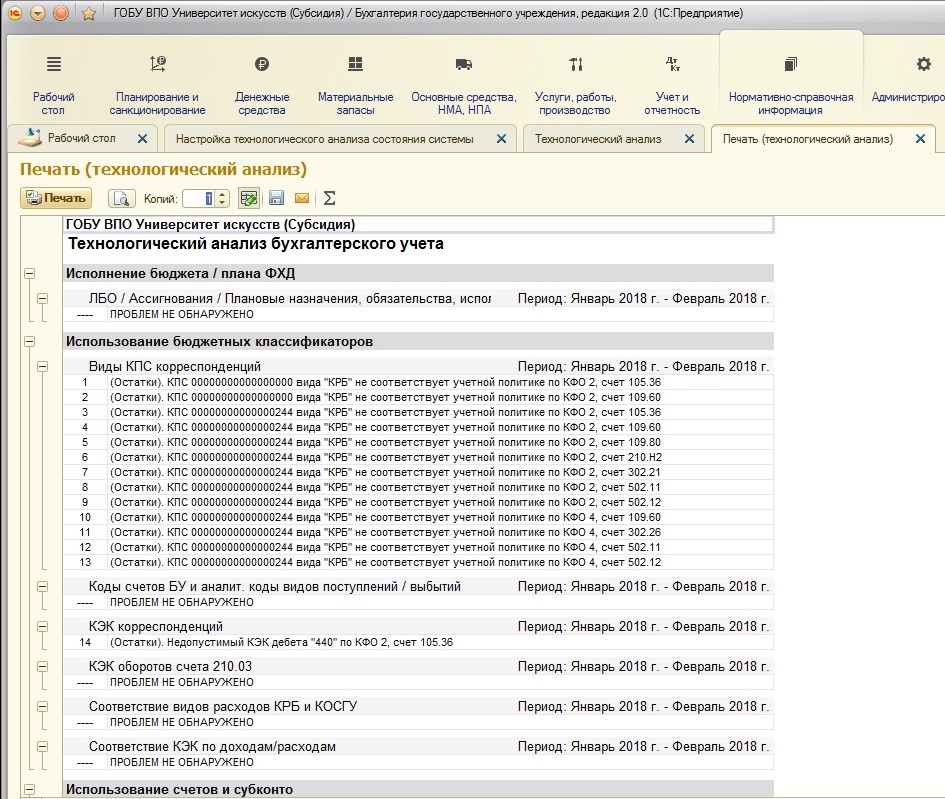
Task: Collapse the КЭК корреспонденций subgroup
Action: [x=42, y=627]
